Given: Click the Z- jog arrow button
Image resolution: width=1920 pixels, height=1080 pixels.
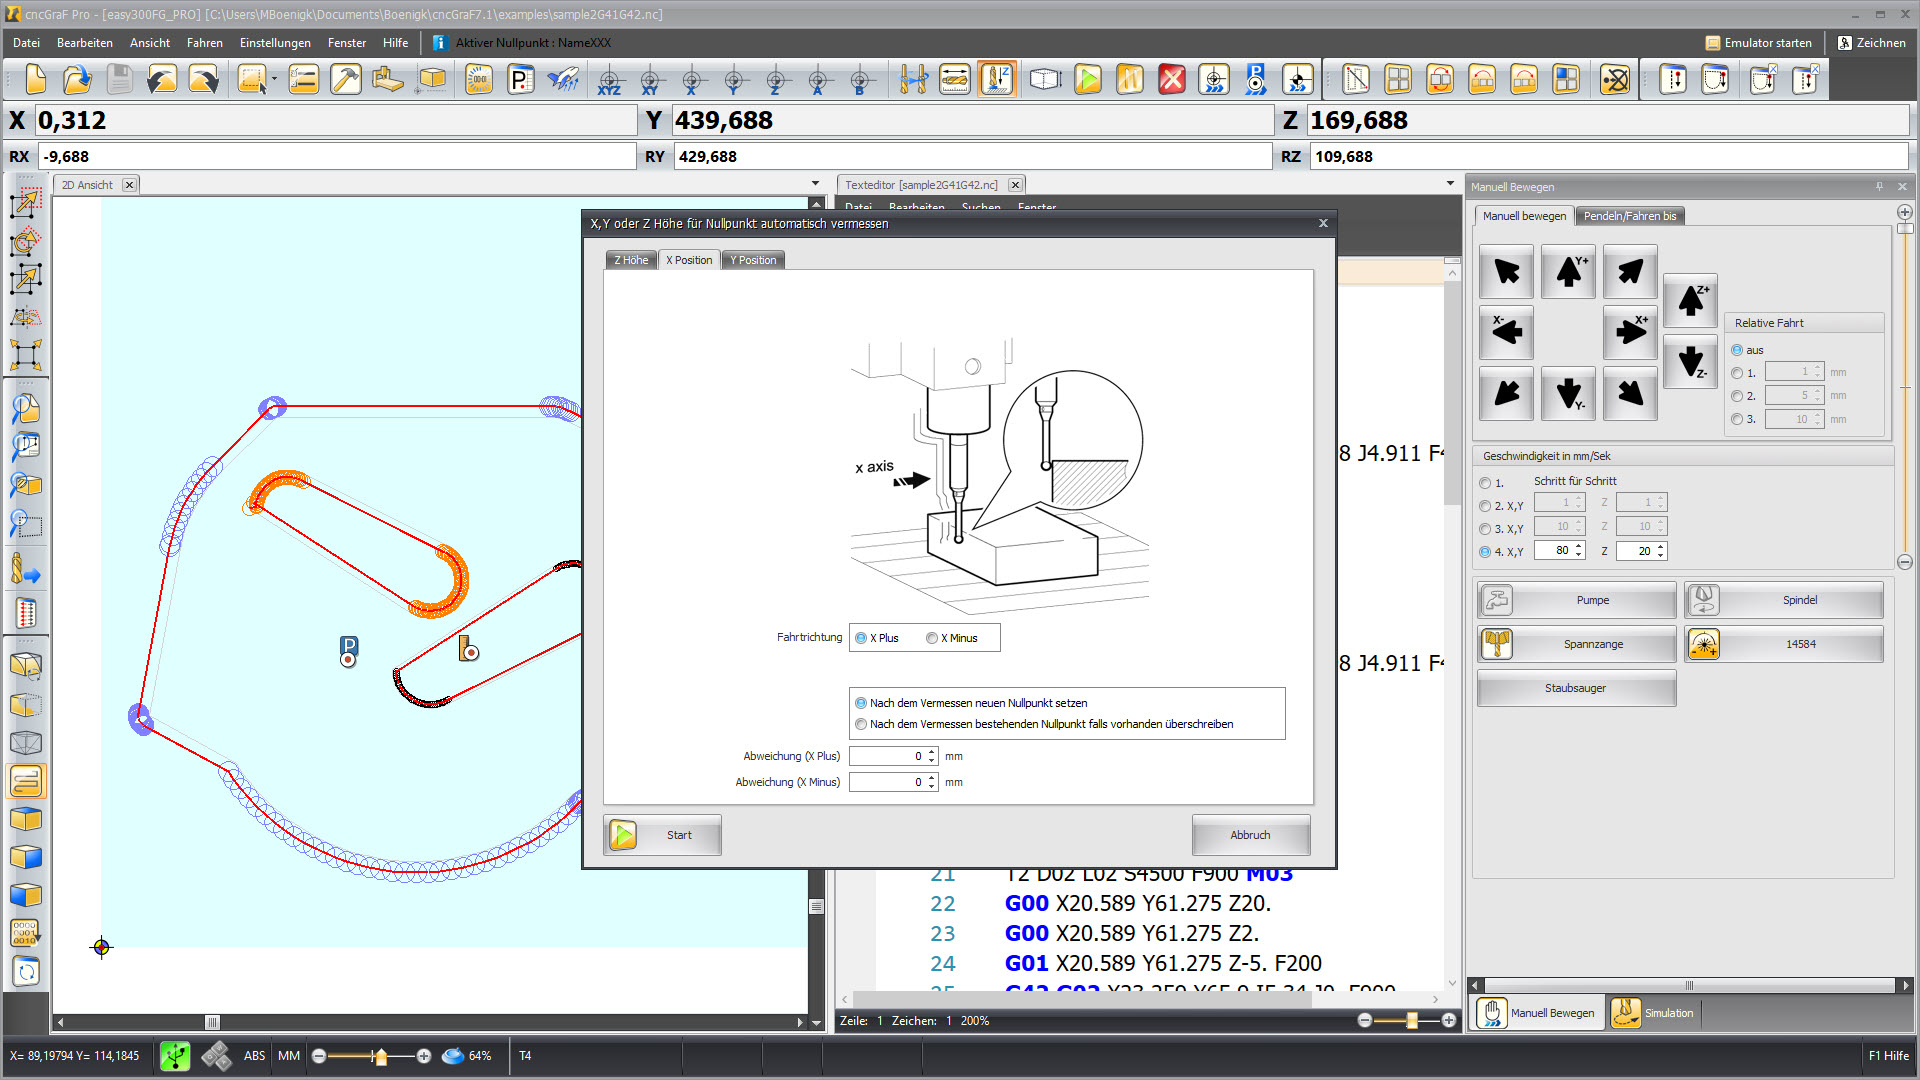Looking at the screenshot, I should coord(1691,361).
